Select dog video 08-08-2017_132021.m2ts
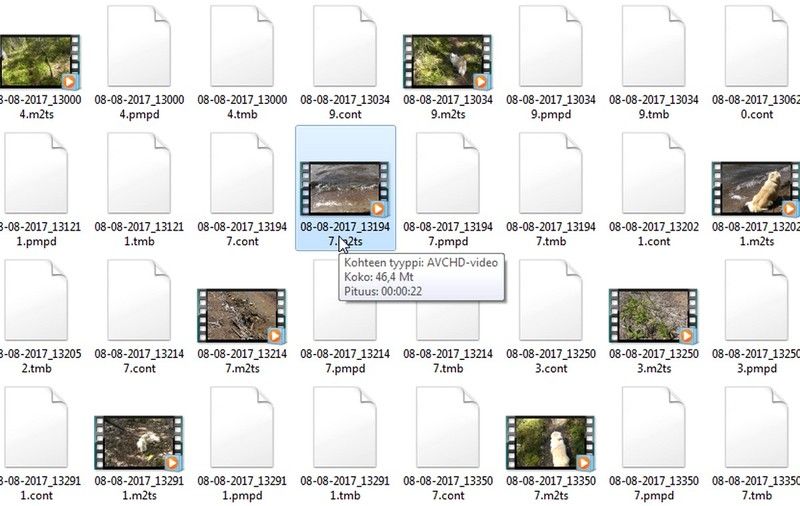This screenshot has width=800, height=506. (x=756, y=189)
